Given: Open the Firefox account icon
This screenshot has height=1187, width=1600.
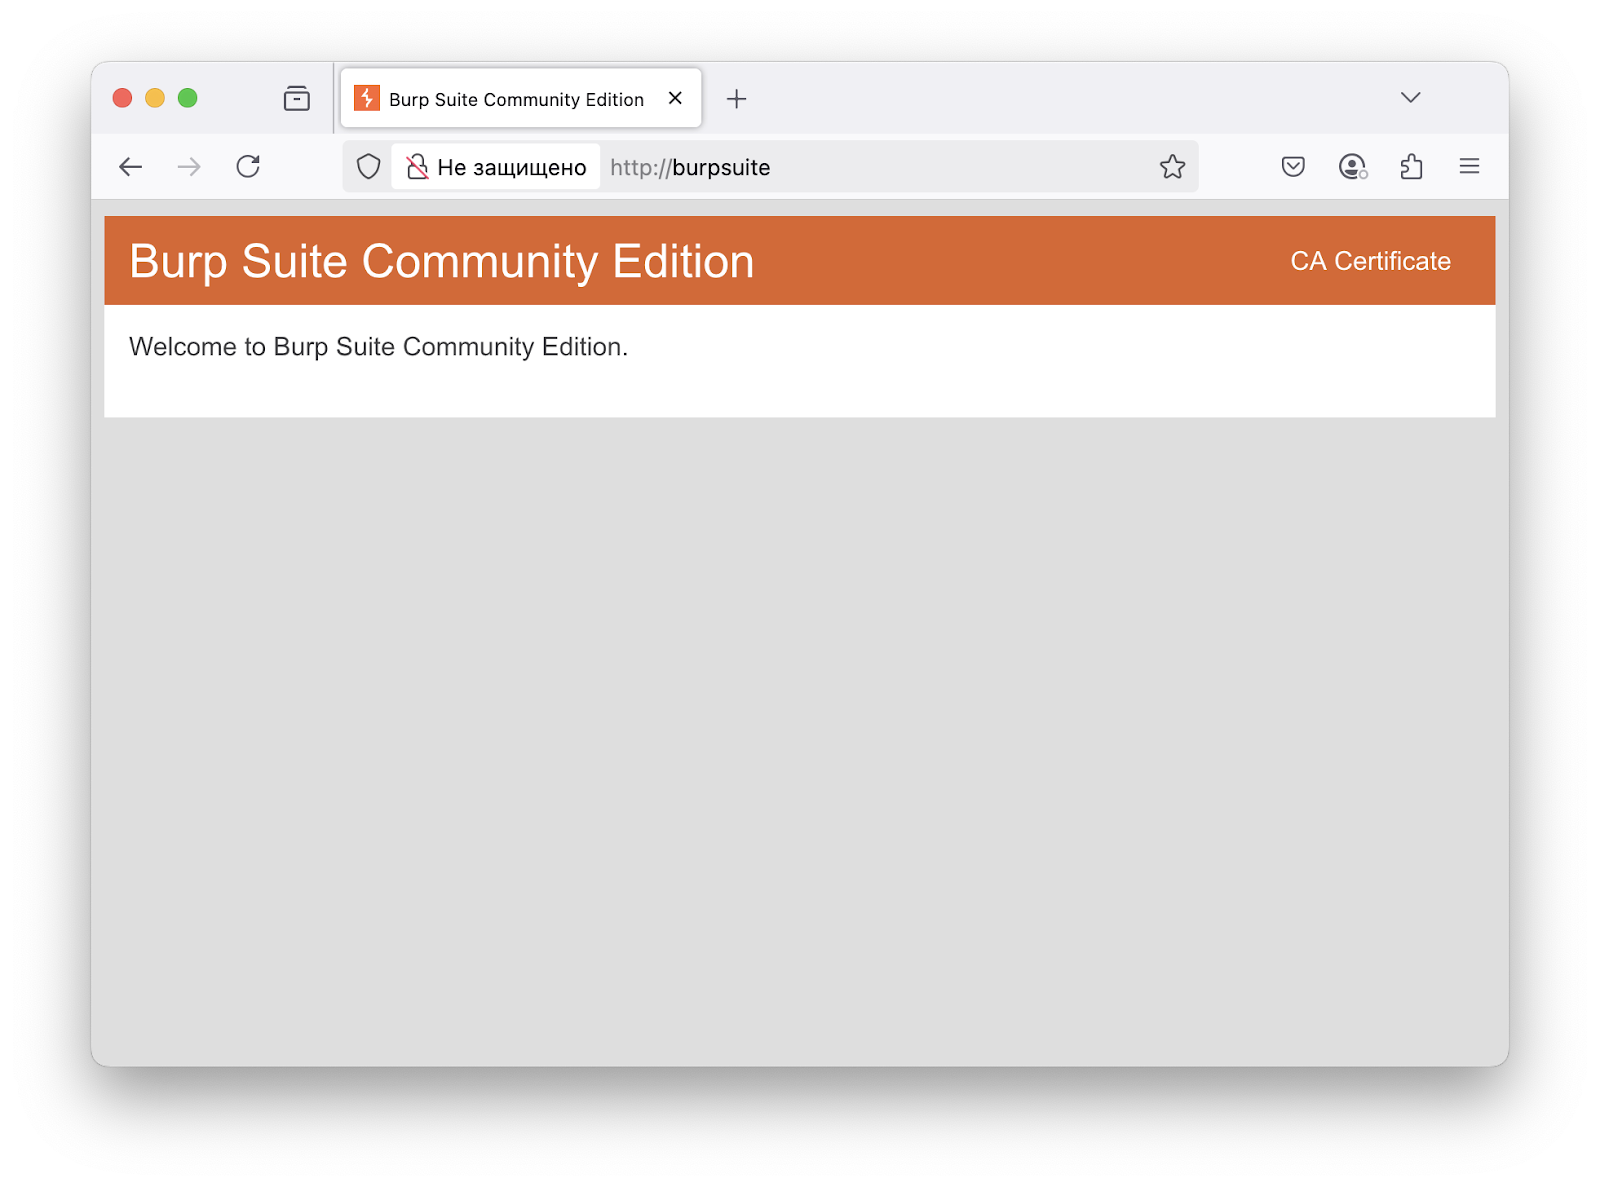Looking at the screenshot, I should point(1352,166).
